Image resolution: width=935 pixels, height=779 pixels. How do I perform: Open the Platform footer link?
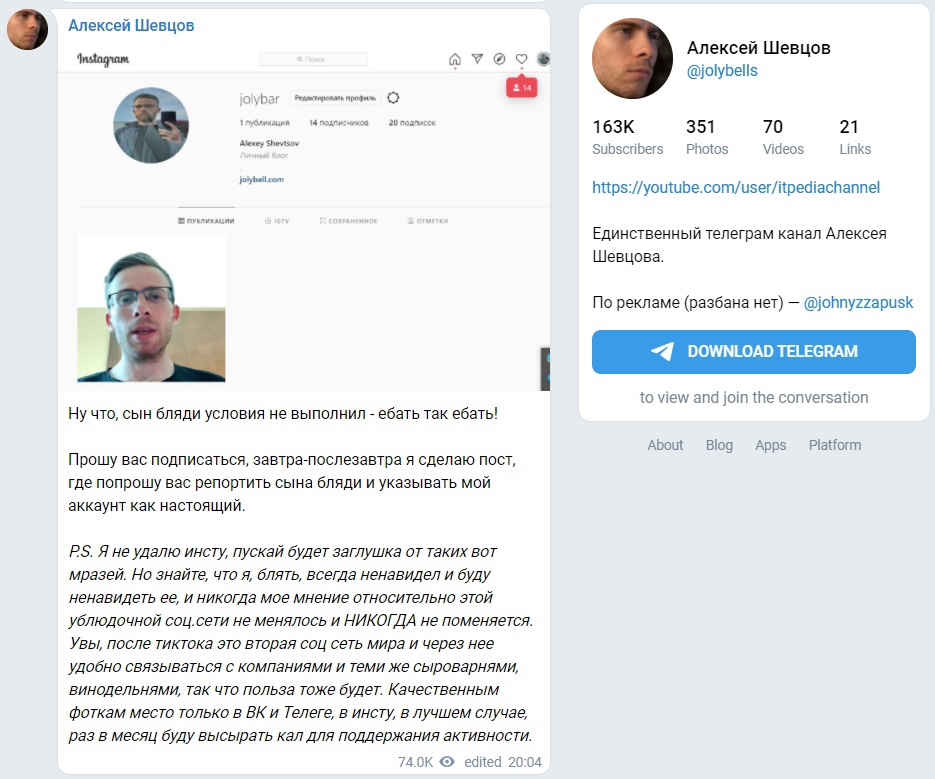tap(835, 445)
